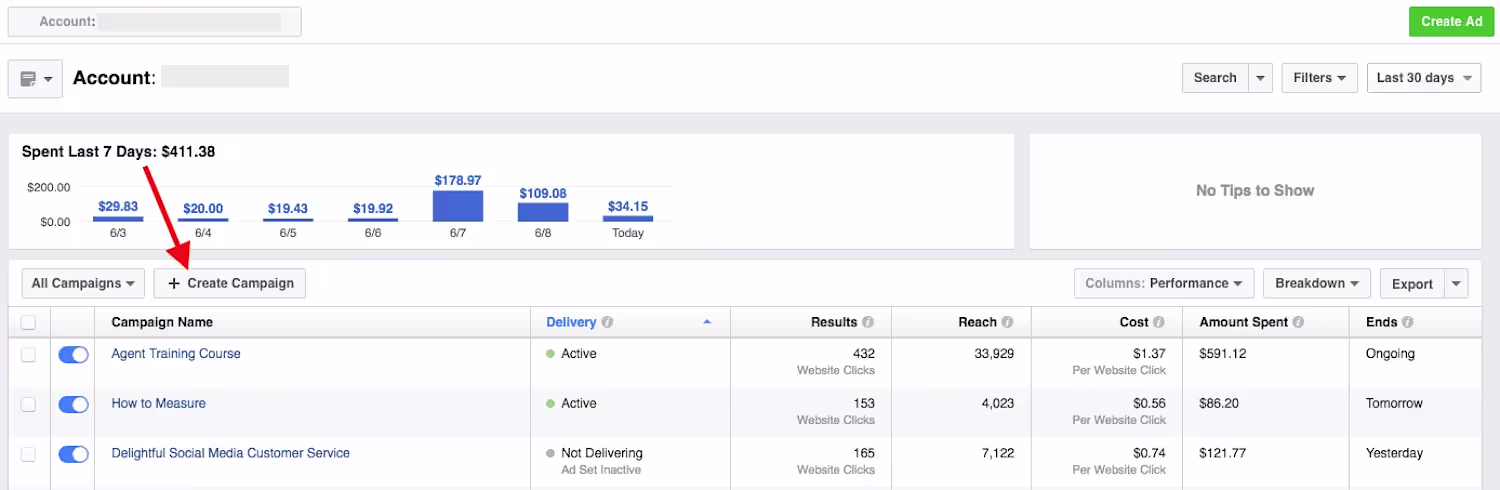
Task: Click the Create Campaign button
Action: pos(230,283)
